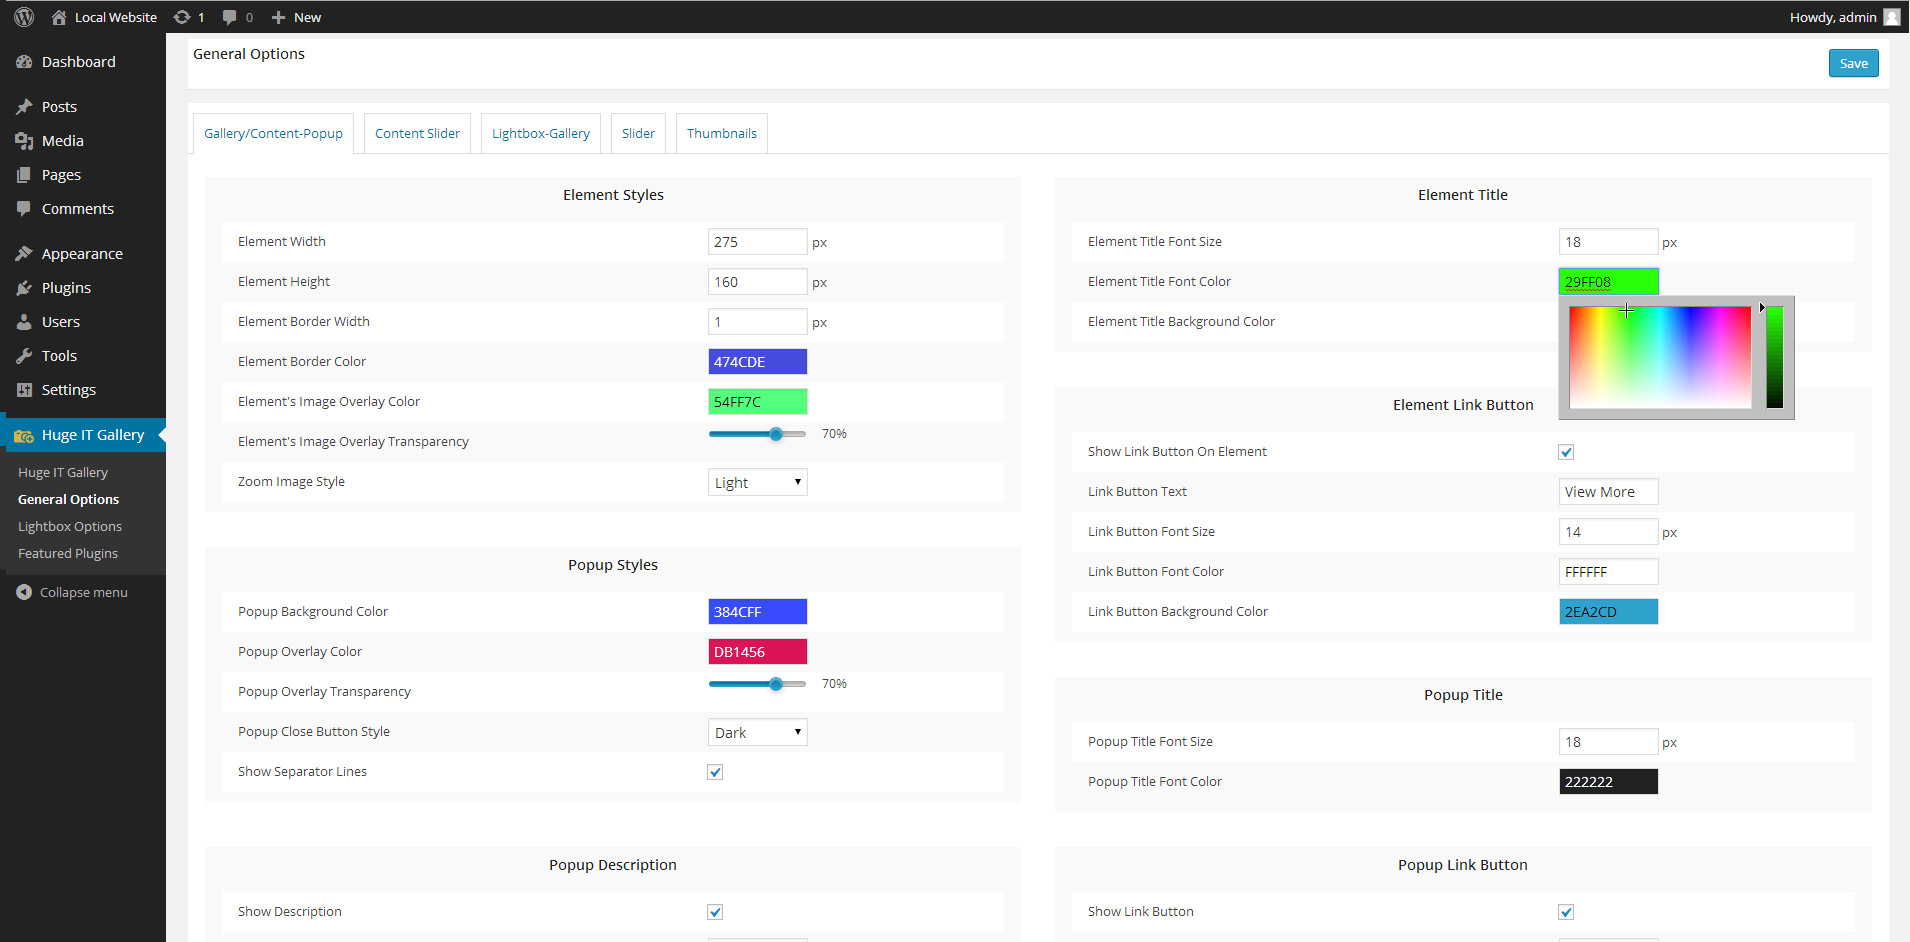Click the Collapse menu arrow icon
The height and width of the screenshot is (942, 1910).
click(24, 592)
